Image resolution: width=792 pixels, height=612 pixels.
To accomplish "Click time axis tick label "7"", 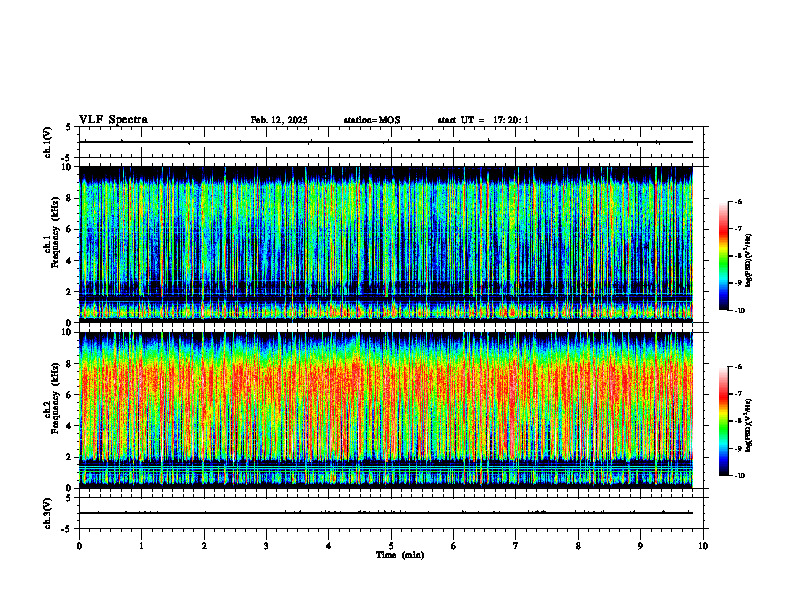I will (516, 546).
